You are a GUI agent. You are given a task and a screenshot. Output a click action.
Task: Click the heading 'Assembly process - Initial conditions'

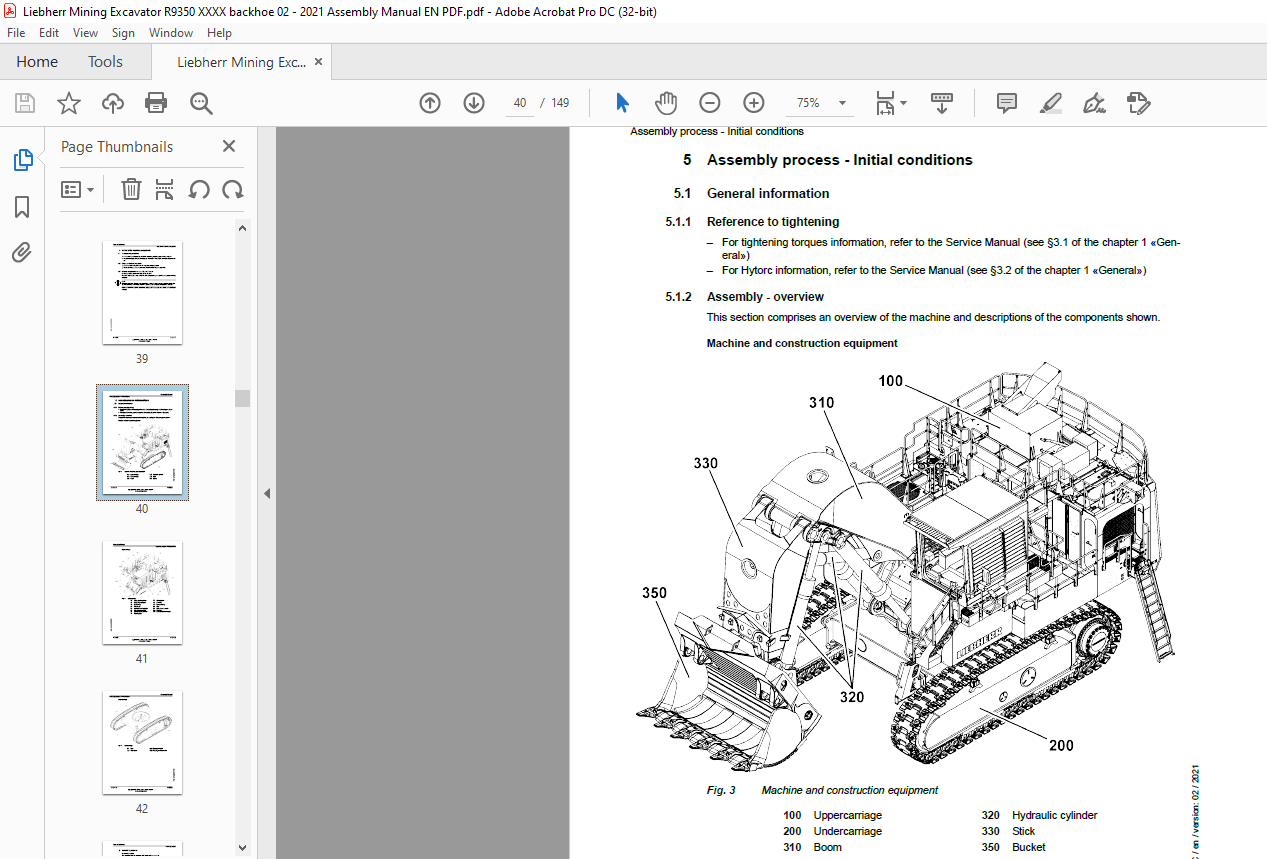839,160
